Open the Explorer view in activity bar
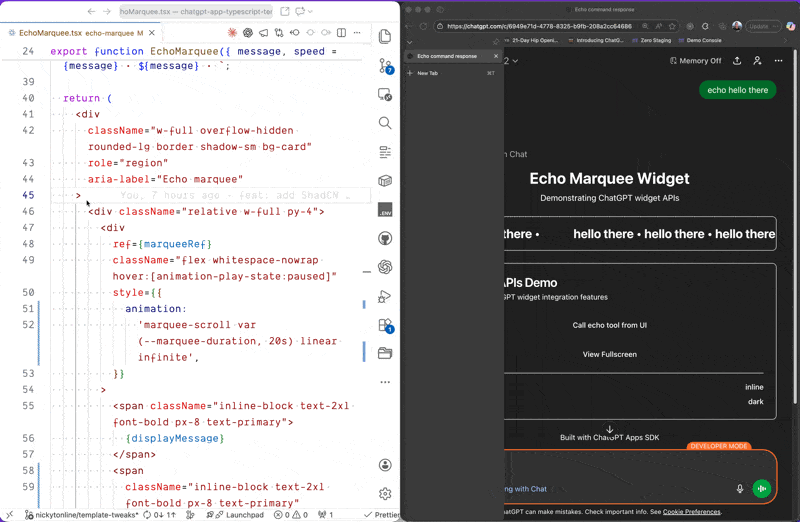This screenshot has width=800, height=522. (x=385, y=36)
